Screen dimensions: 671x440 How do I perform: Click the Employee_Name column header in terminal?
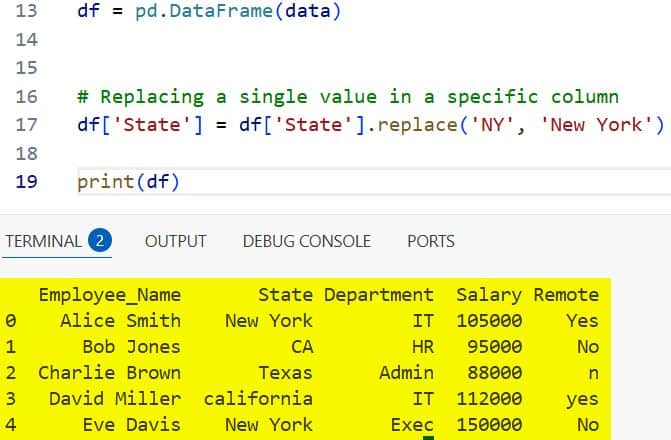point(110,295)
